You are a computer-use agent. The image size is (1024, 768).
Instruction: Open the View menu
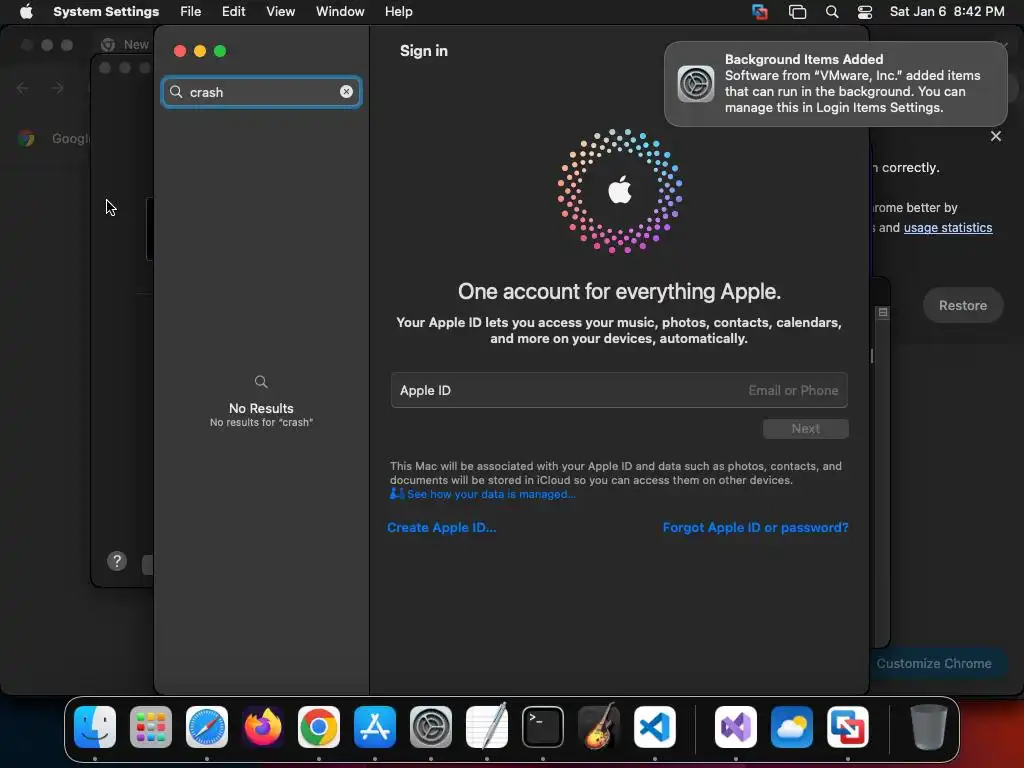[280, 11]
